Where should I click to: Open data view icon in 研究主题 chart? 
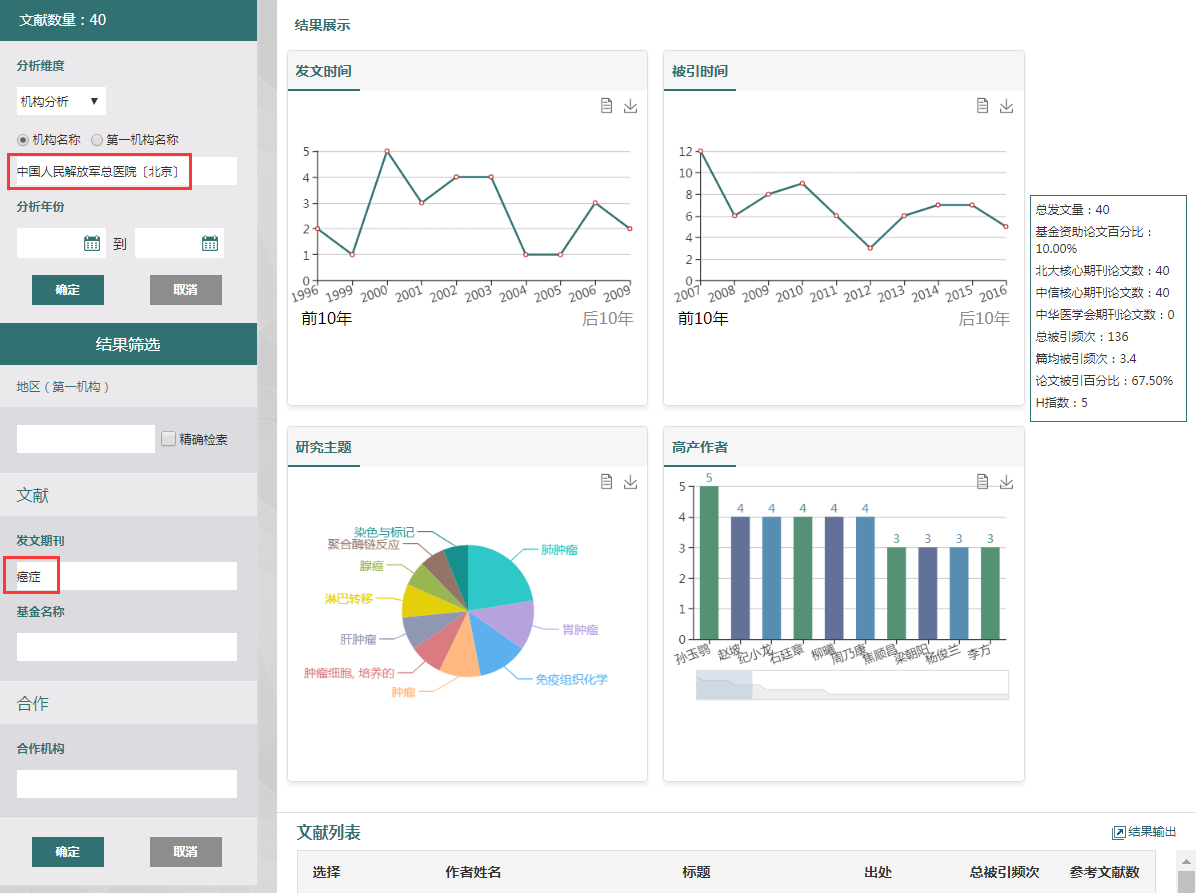tap(606, 482)
